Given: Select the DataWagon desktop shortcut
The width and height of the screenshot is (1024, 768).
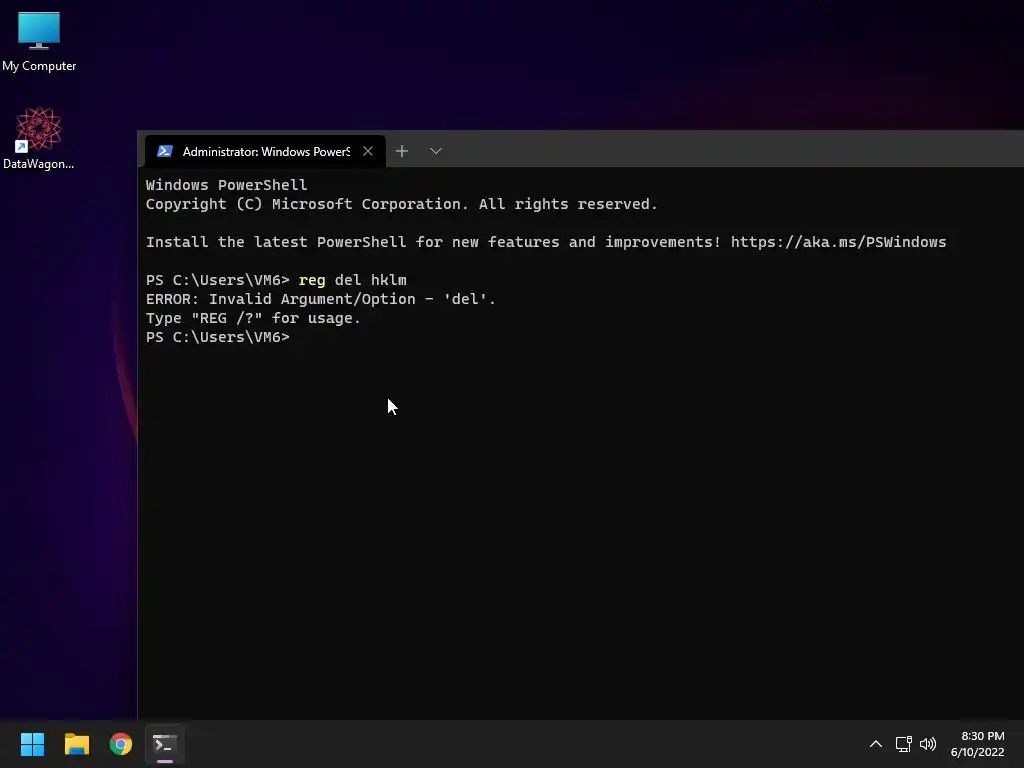Looking at the screenshot, I should coord(39,138).
